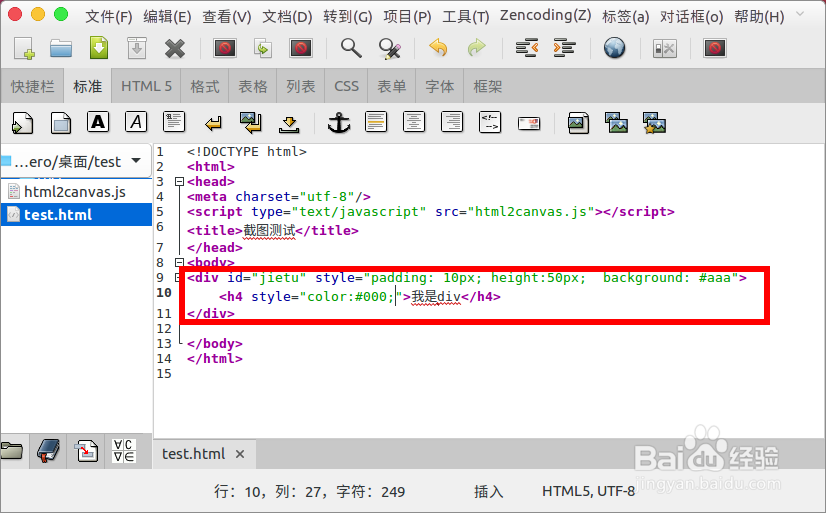
Task: Center-align the text
Action: 414,122
